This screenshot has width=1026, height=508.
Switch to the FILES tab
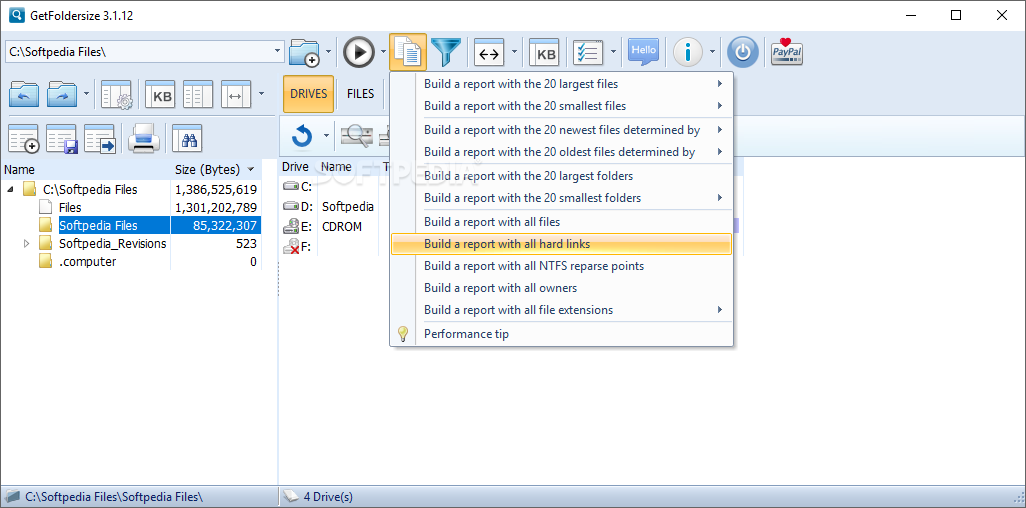[361, 94]
